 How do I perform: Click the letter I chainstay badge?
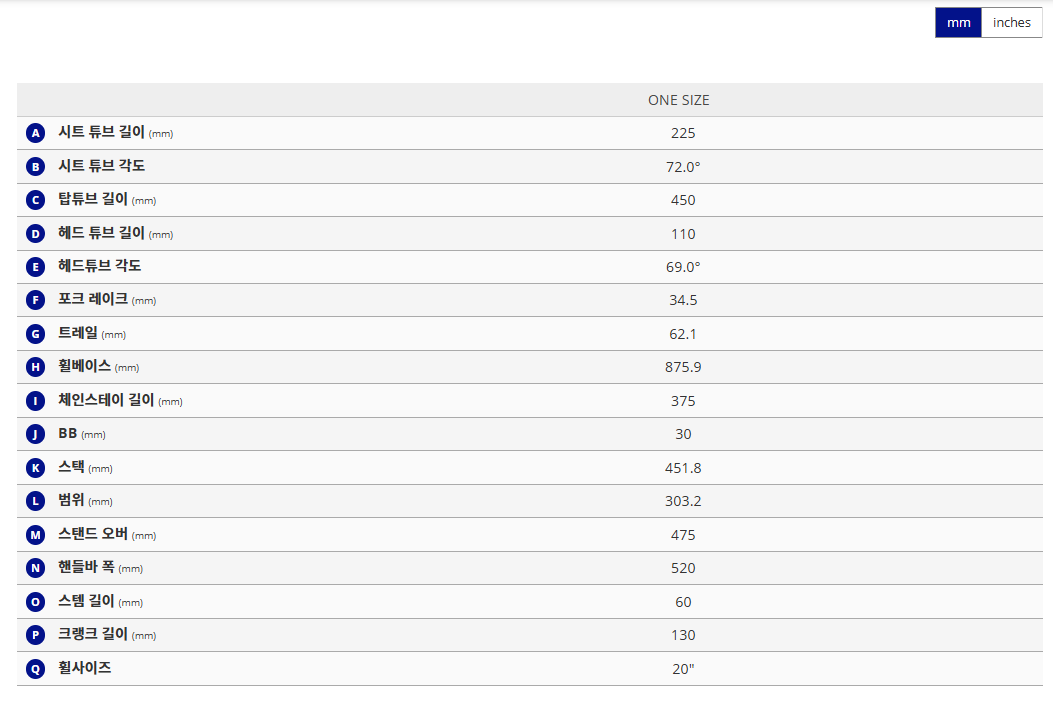(x=36, y=401)
